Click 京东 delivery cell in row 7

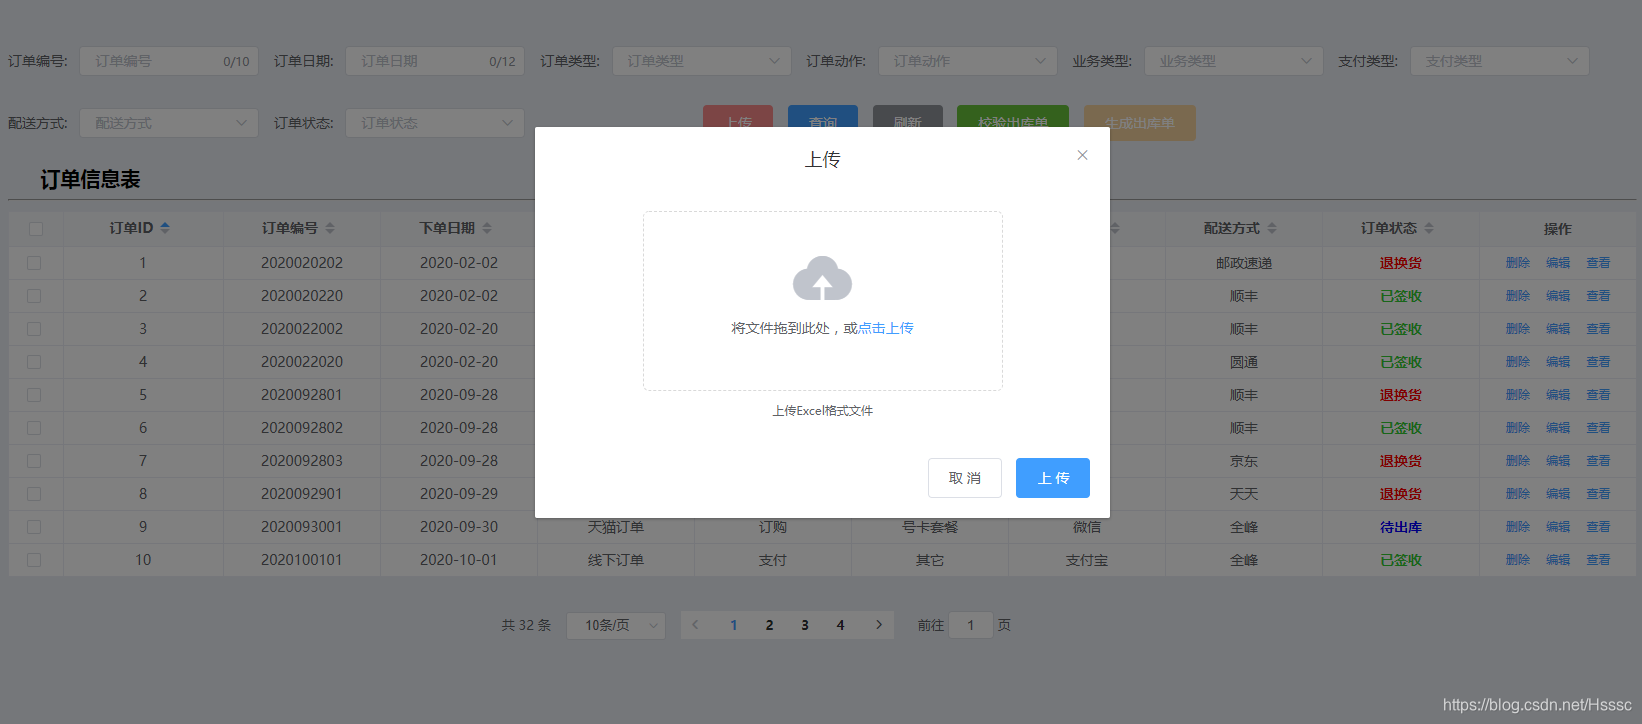coord(1244,461)
